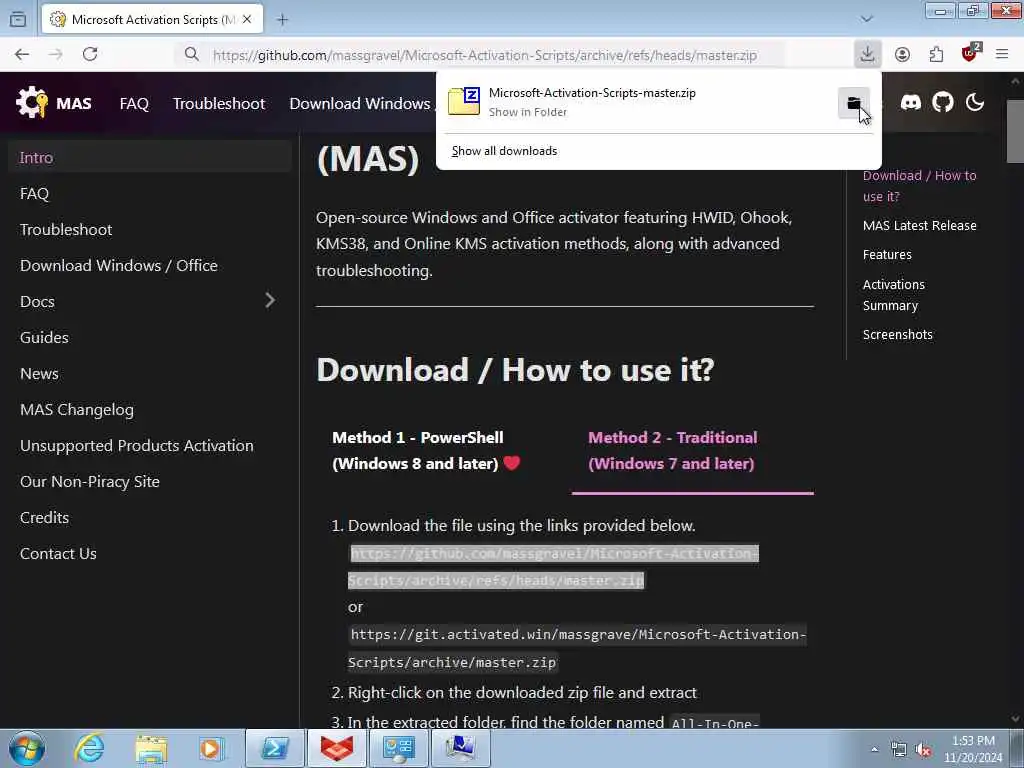1024x768 pixels.
Task: Click the github.com master.zip highlighted link
Action: click(553, 566)
